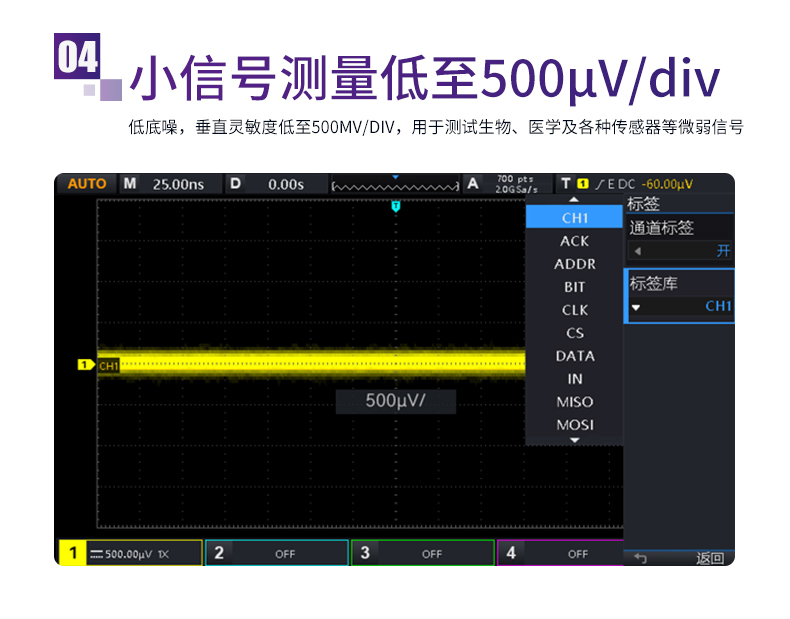Click the waveform memory overview bar
Image resolution: width=790 pixels, height=619 pixels.
396,186
